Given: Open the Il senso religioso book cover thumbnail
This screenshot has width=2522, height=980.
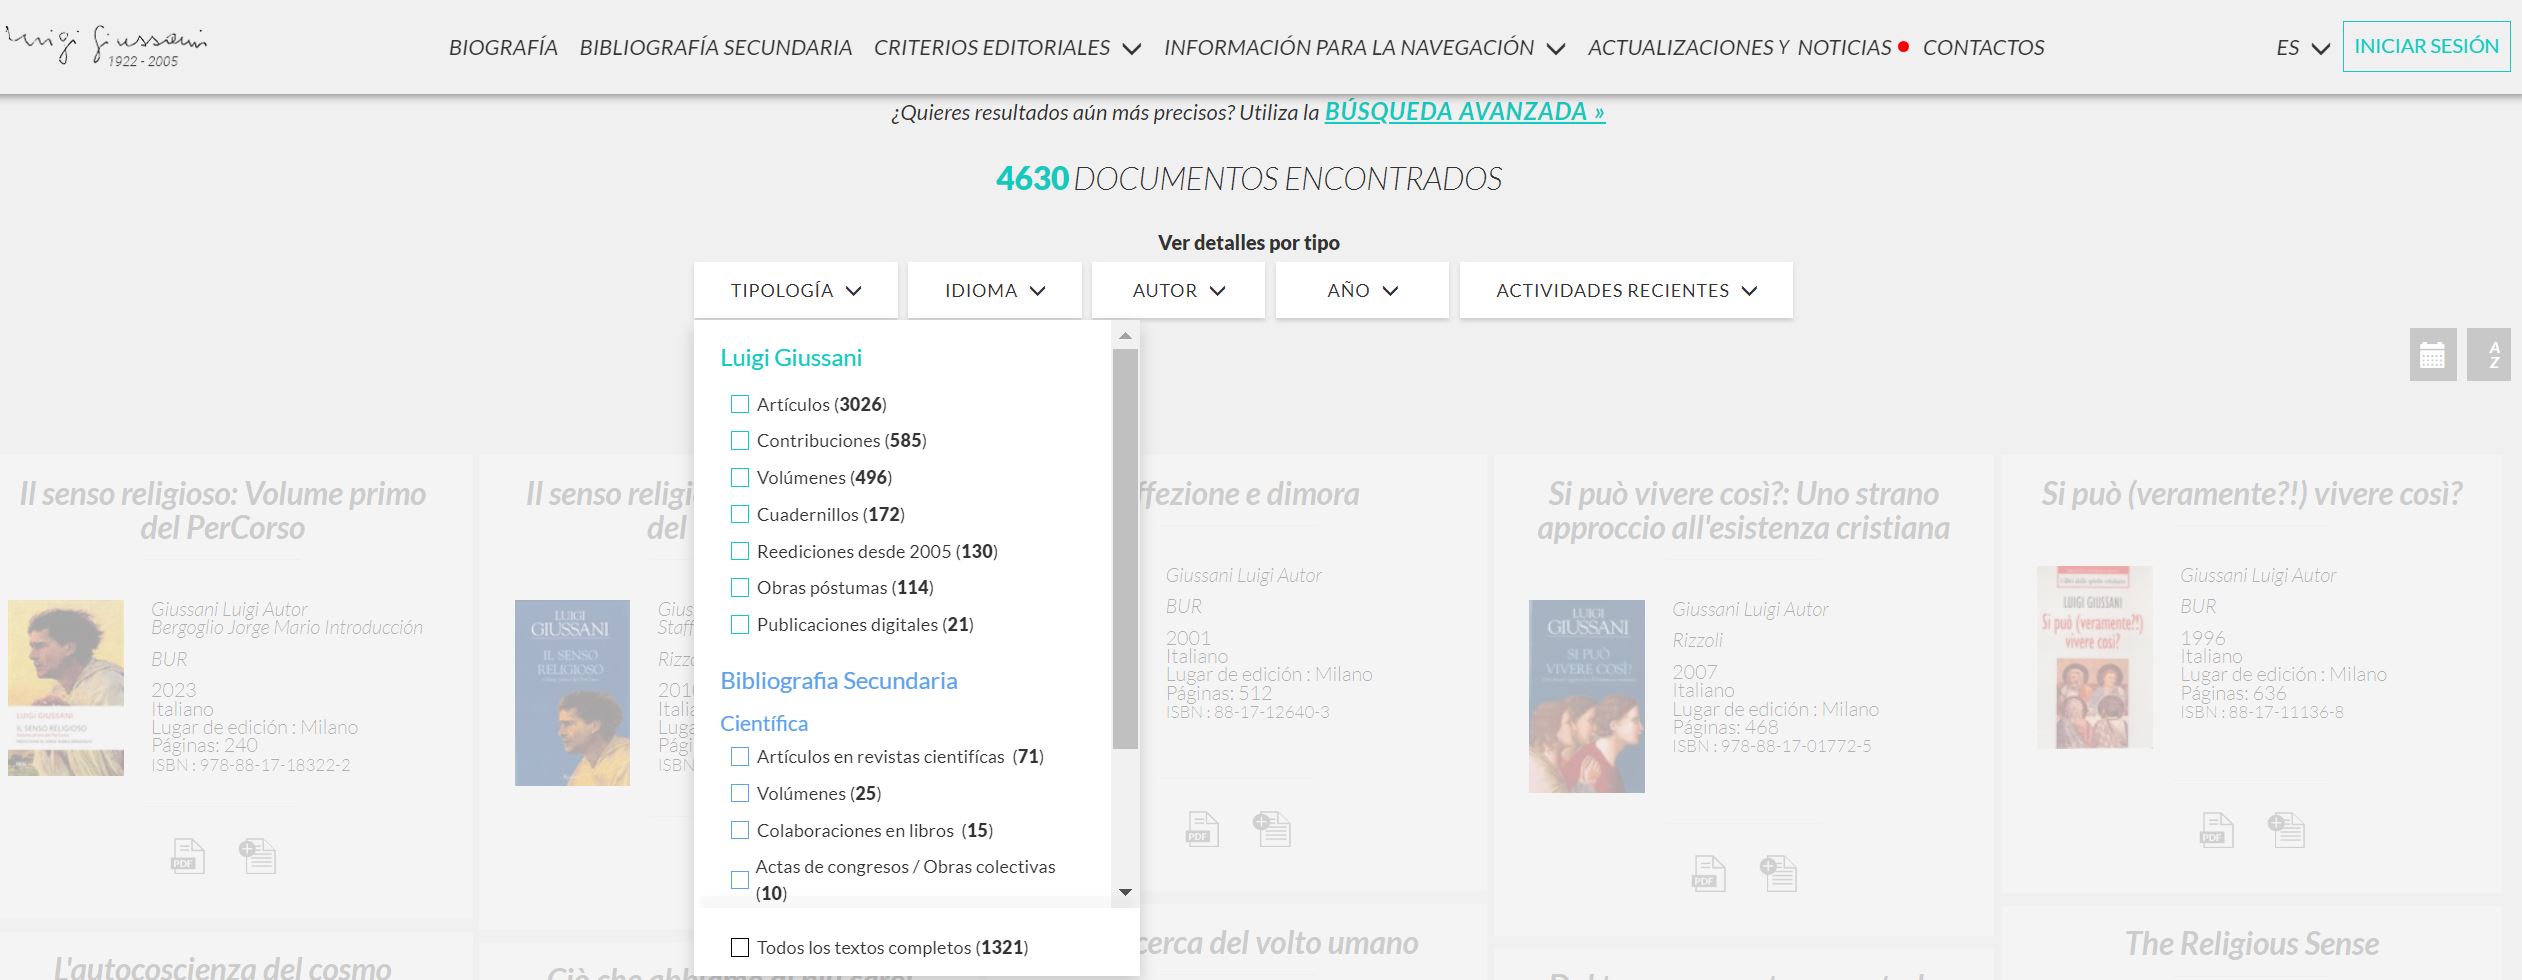Looking at the screenshot, I should click(x=66, y=688).
